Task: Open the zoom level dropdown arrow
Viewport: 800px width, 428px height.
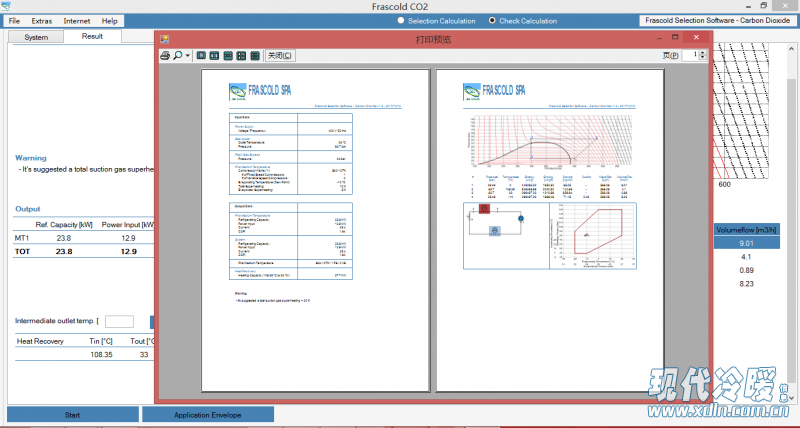Action: pos(188,56)
